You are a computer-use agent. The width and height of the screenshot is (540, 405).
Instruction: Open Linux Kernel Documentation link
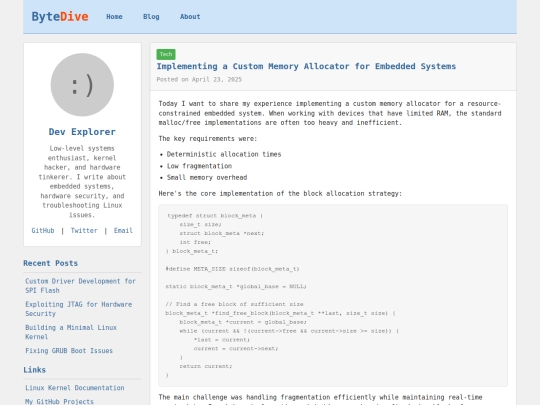(x=75, y=388)
